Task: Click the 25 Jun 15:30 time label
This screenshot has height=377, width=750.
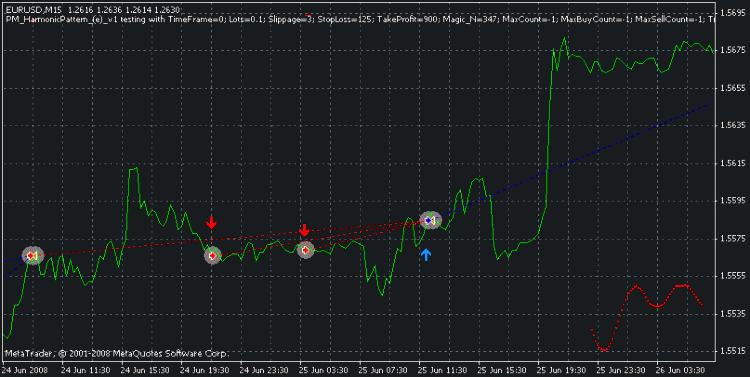Action: click(502, 370)
